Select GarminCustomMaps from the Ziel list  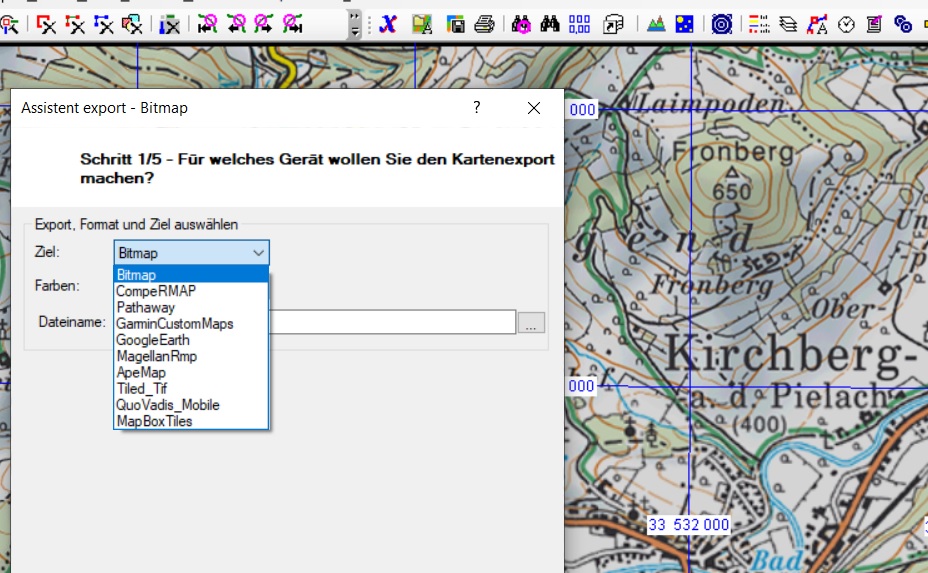(x=174, y=324)
